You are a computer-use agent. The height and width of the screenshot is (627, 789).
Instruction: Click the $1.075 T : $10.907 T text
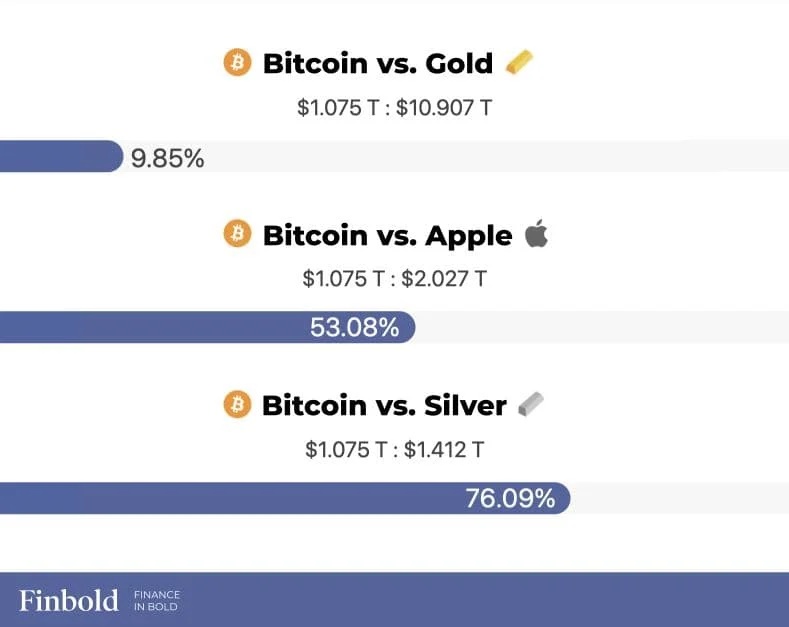pos(394,108)
